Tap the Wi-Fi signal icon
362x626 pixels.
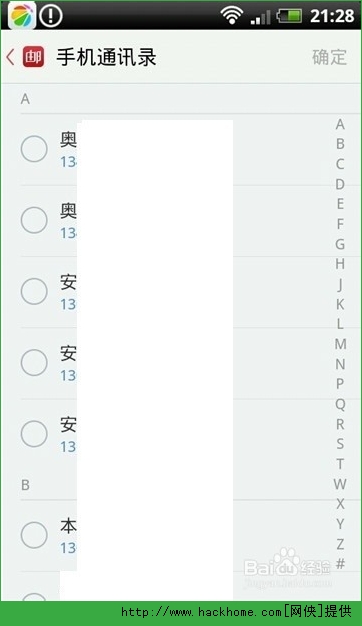point(231,15)
